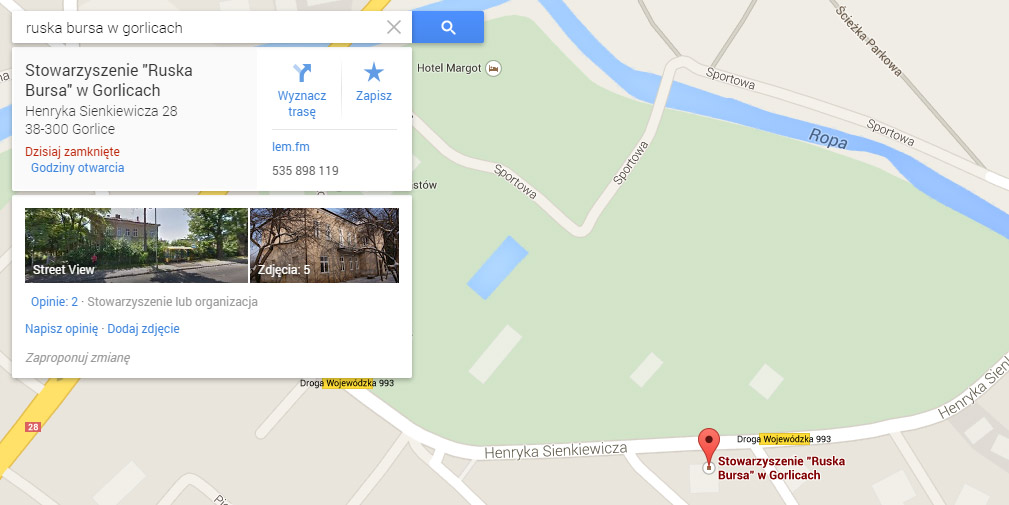Clear the search box with the X icon

[394, 27]
